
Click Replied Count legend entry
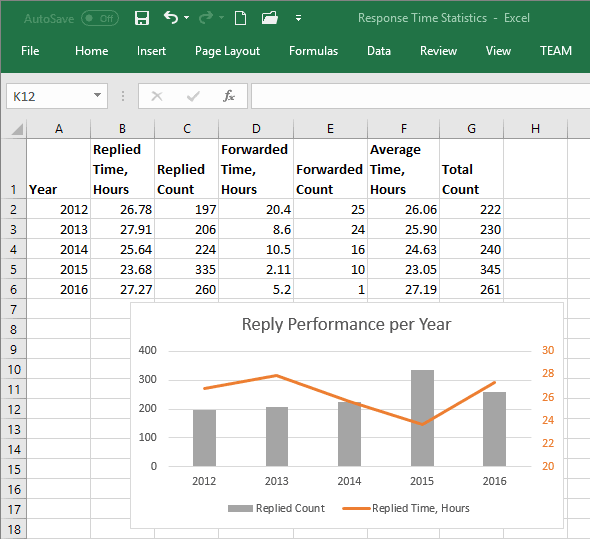tap(277, 508)
